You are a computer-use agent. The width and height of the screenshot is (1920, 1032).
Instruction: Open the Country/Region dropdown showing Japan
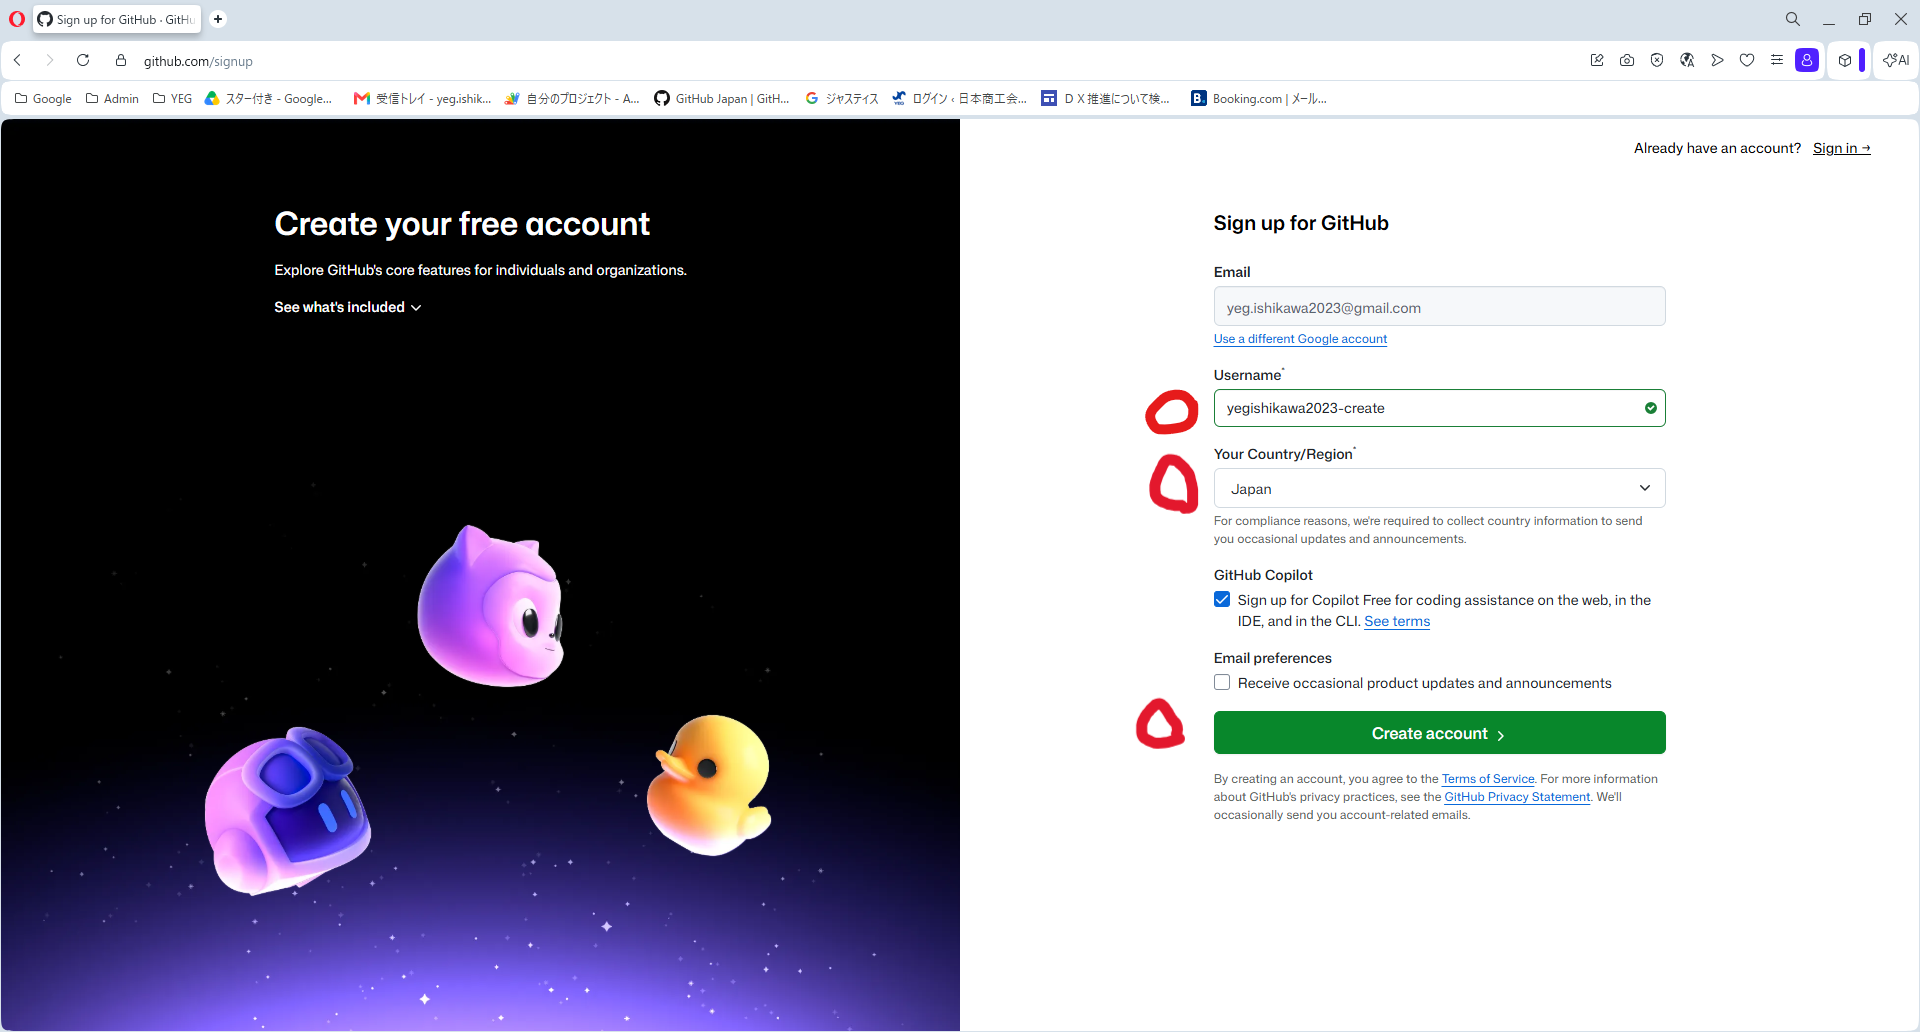[1439, 488]
